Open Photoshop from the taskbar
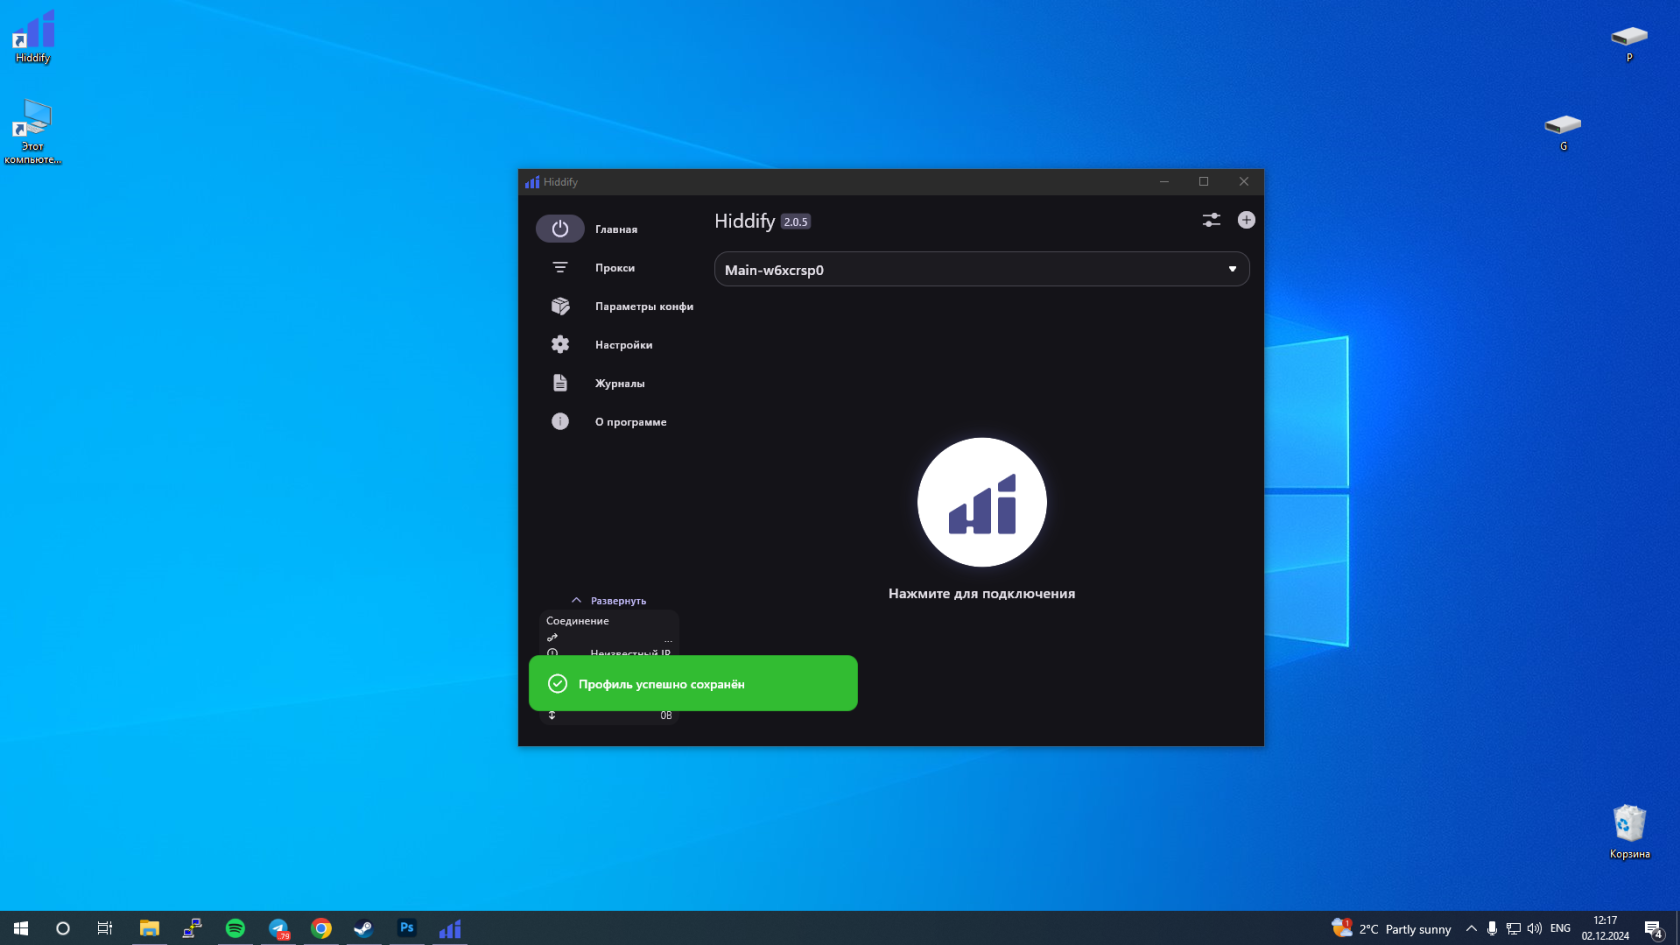Screen dimensions: 1680x945 tap(407, 928)
